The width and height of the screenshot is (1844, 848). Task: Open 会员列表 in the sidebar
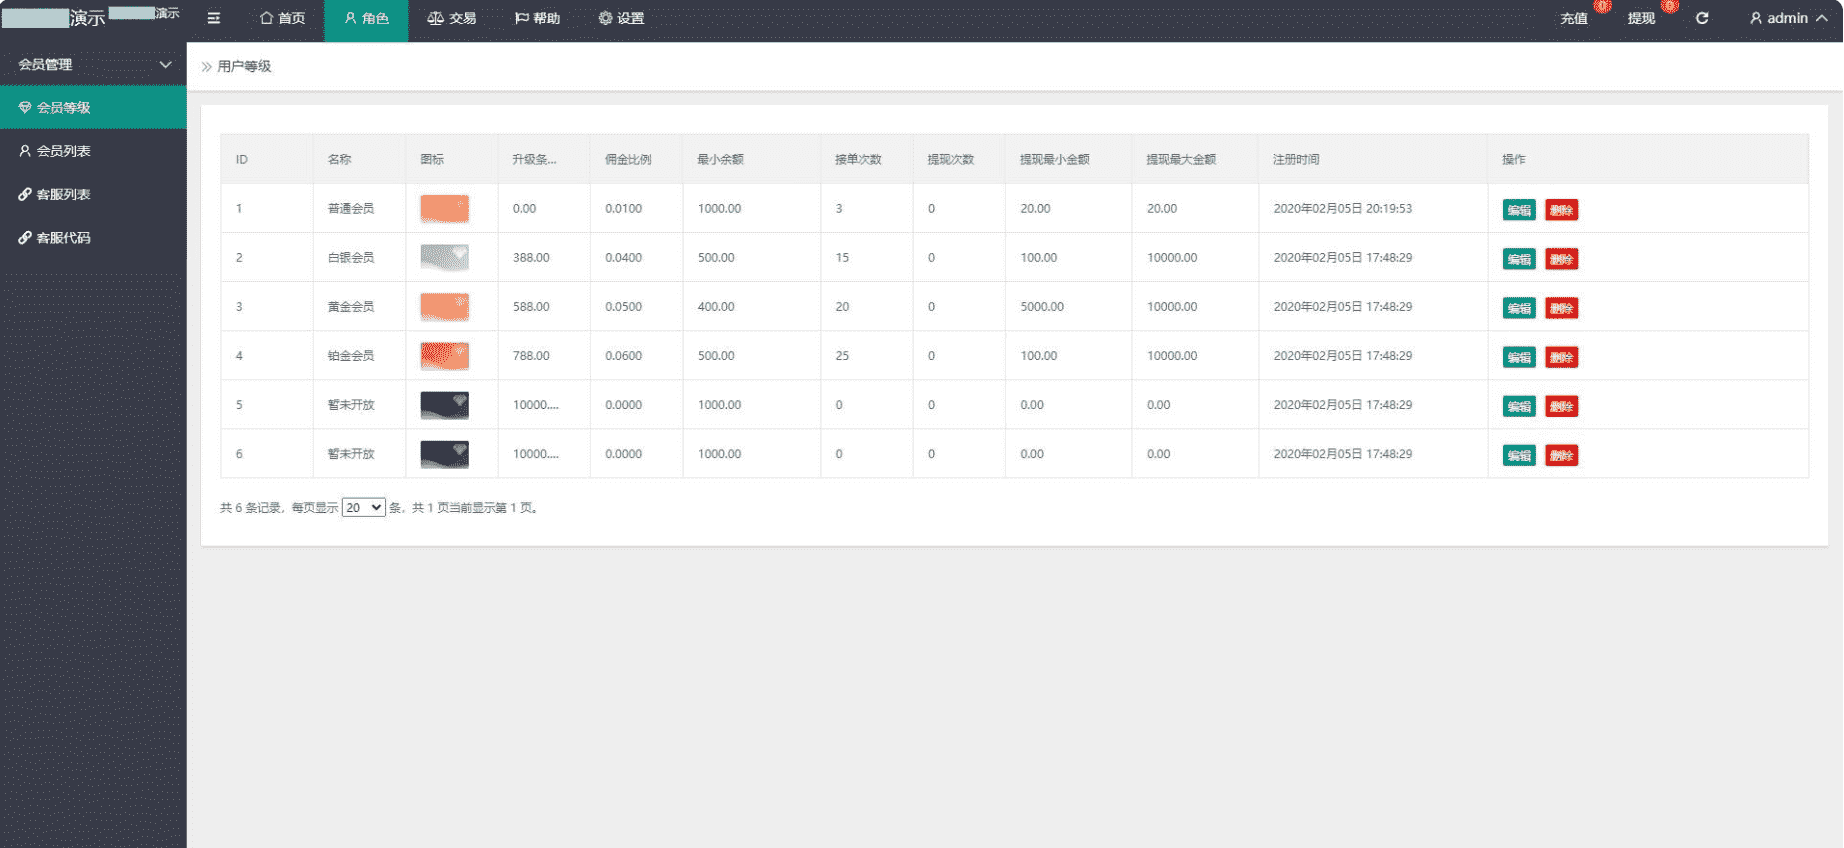[x=93, y=151]
